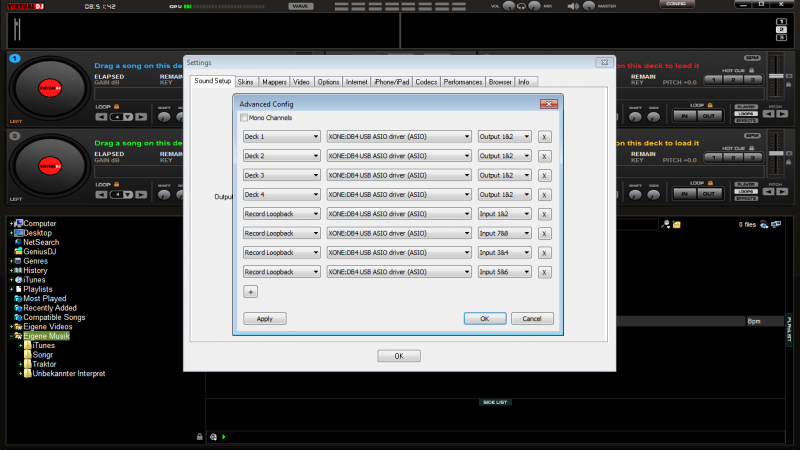
Task: Add a new channel row with plus button
Action: coord(251,292)
